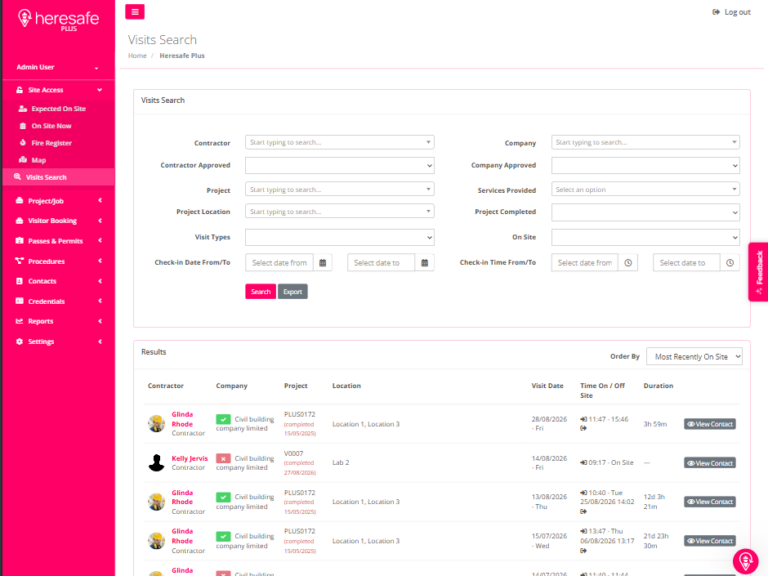The width and height of the screenshot is (768, 576).
Task: Click heresafe floating help icon
Action: (745, 561)
